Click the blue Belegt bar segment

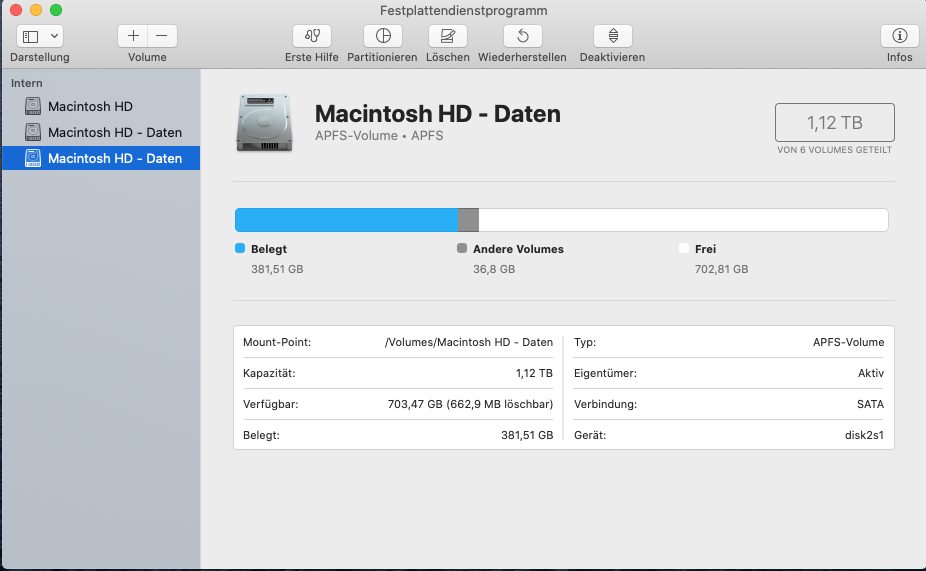tap(345, 220)
